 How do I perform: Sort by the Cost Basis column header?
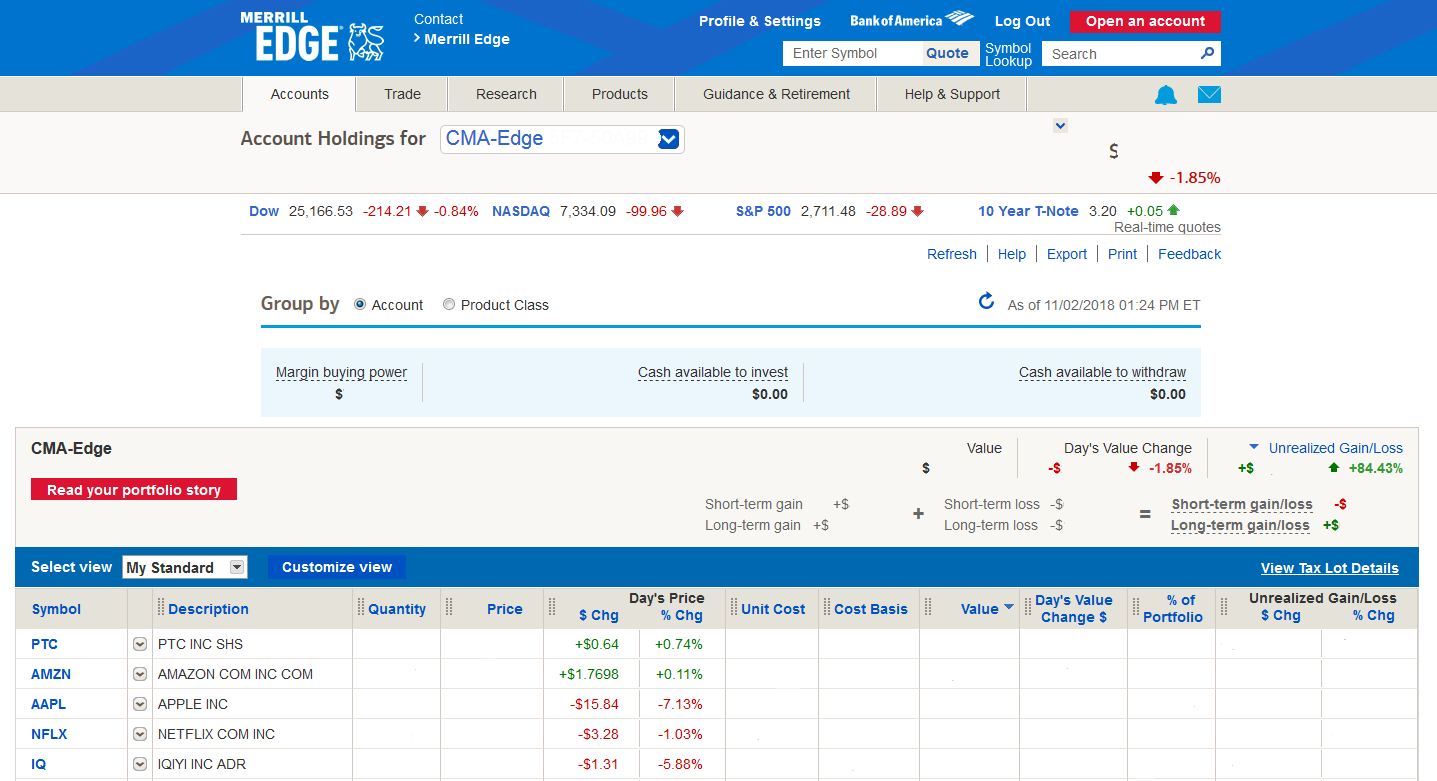(871, 609)
